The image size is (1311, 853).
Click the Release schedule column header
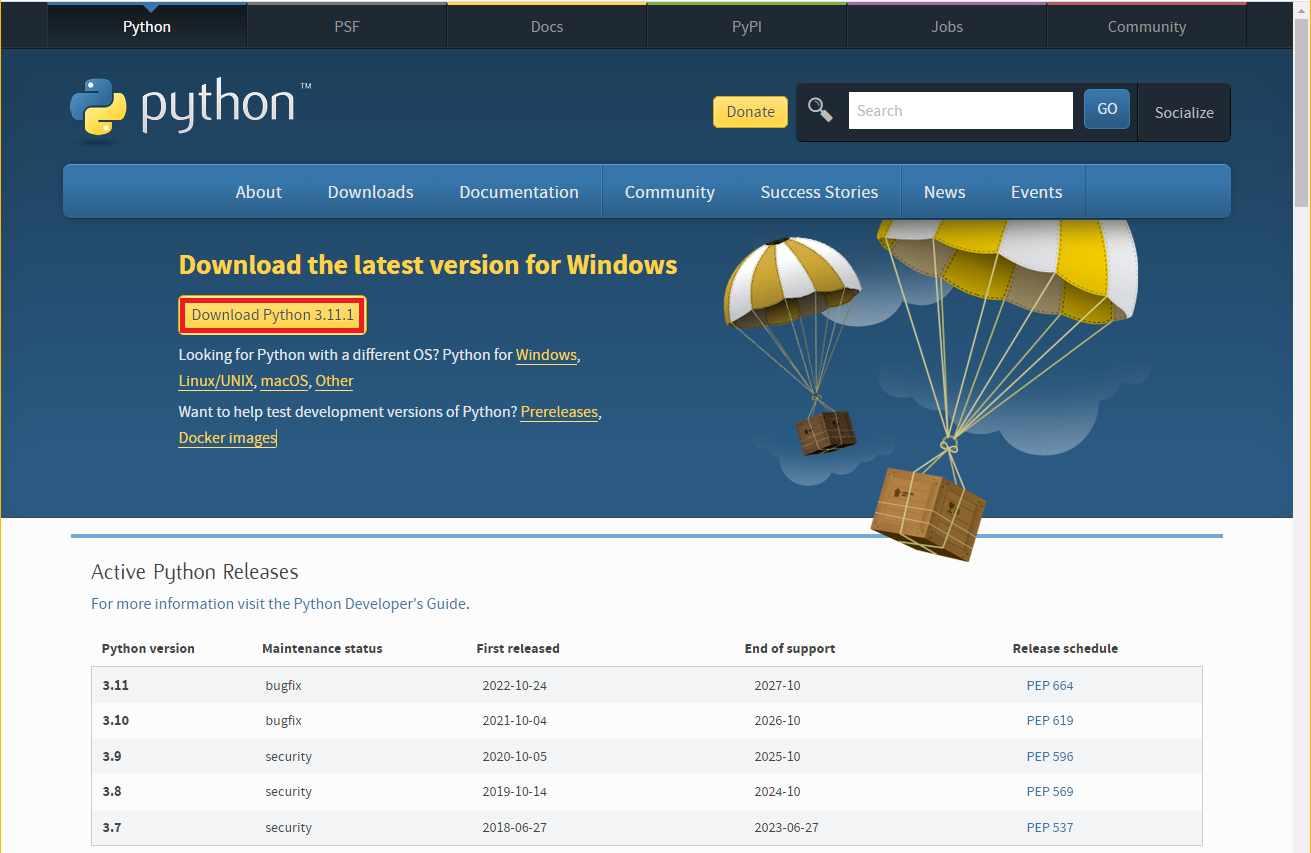(x=1065, y=649)
